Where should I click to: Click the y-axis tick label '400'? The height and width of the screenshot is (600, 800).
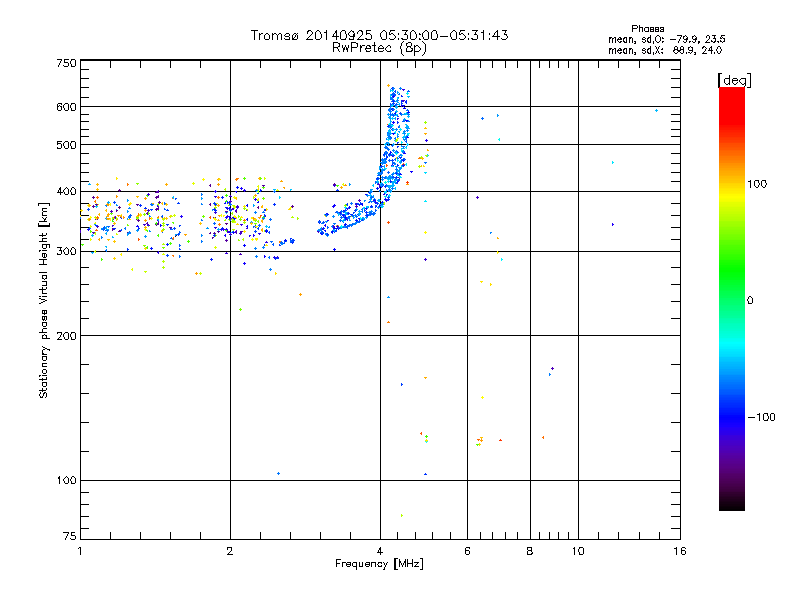click(66, 192)
